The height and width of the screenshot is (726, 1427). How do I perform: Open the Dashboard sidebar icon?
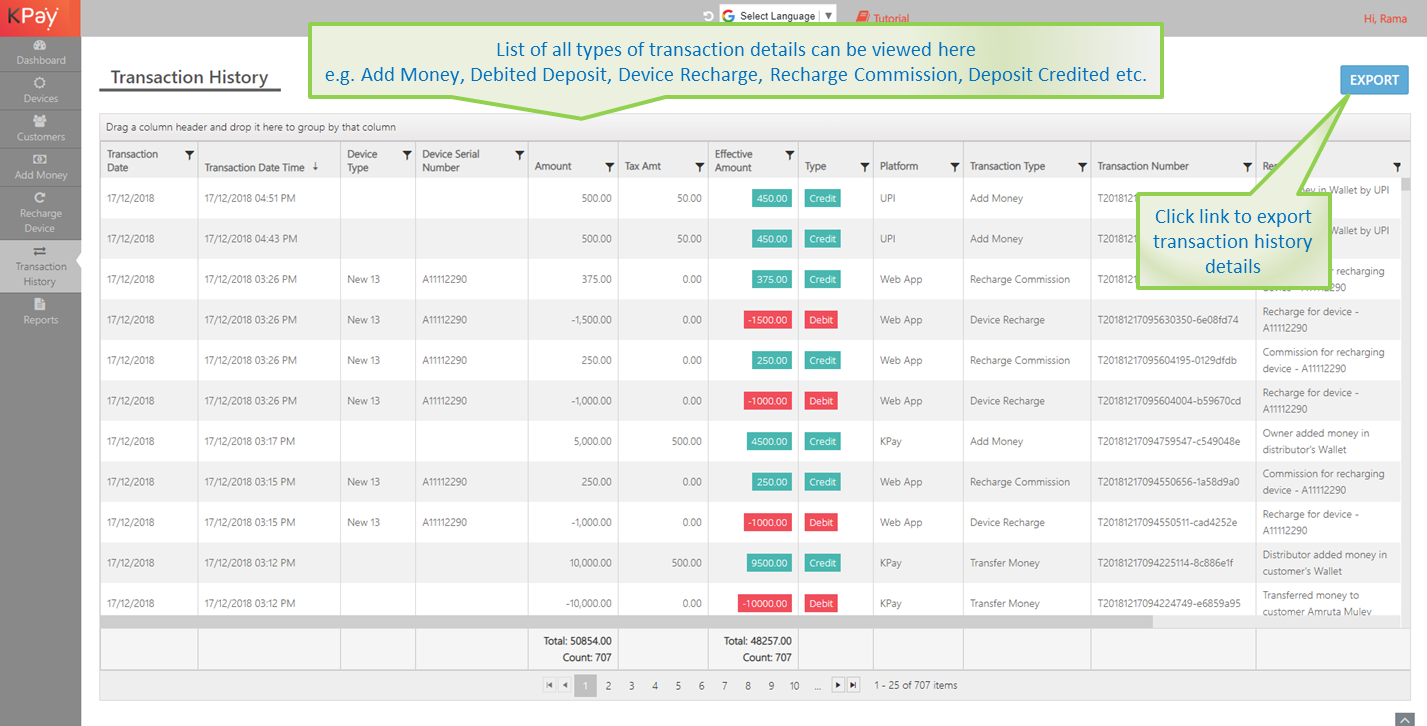click(x=40, y=53)
